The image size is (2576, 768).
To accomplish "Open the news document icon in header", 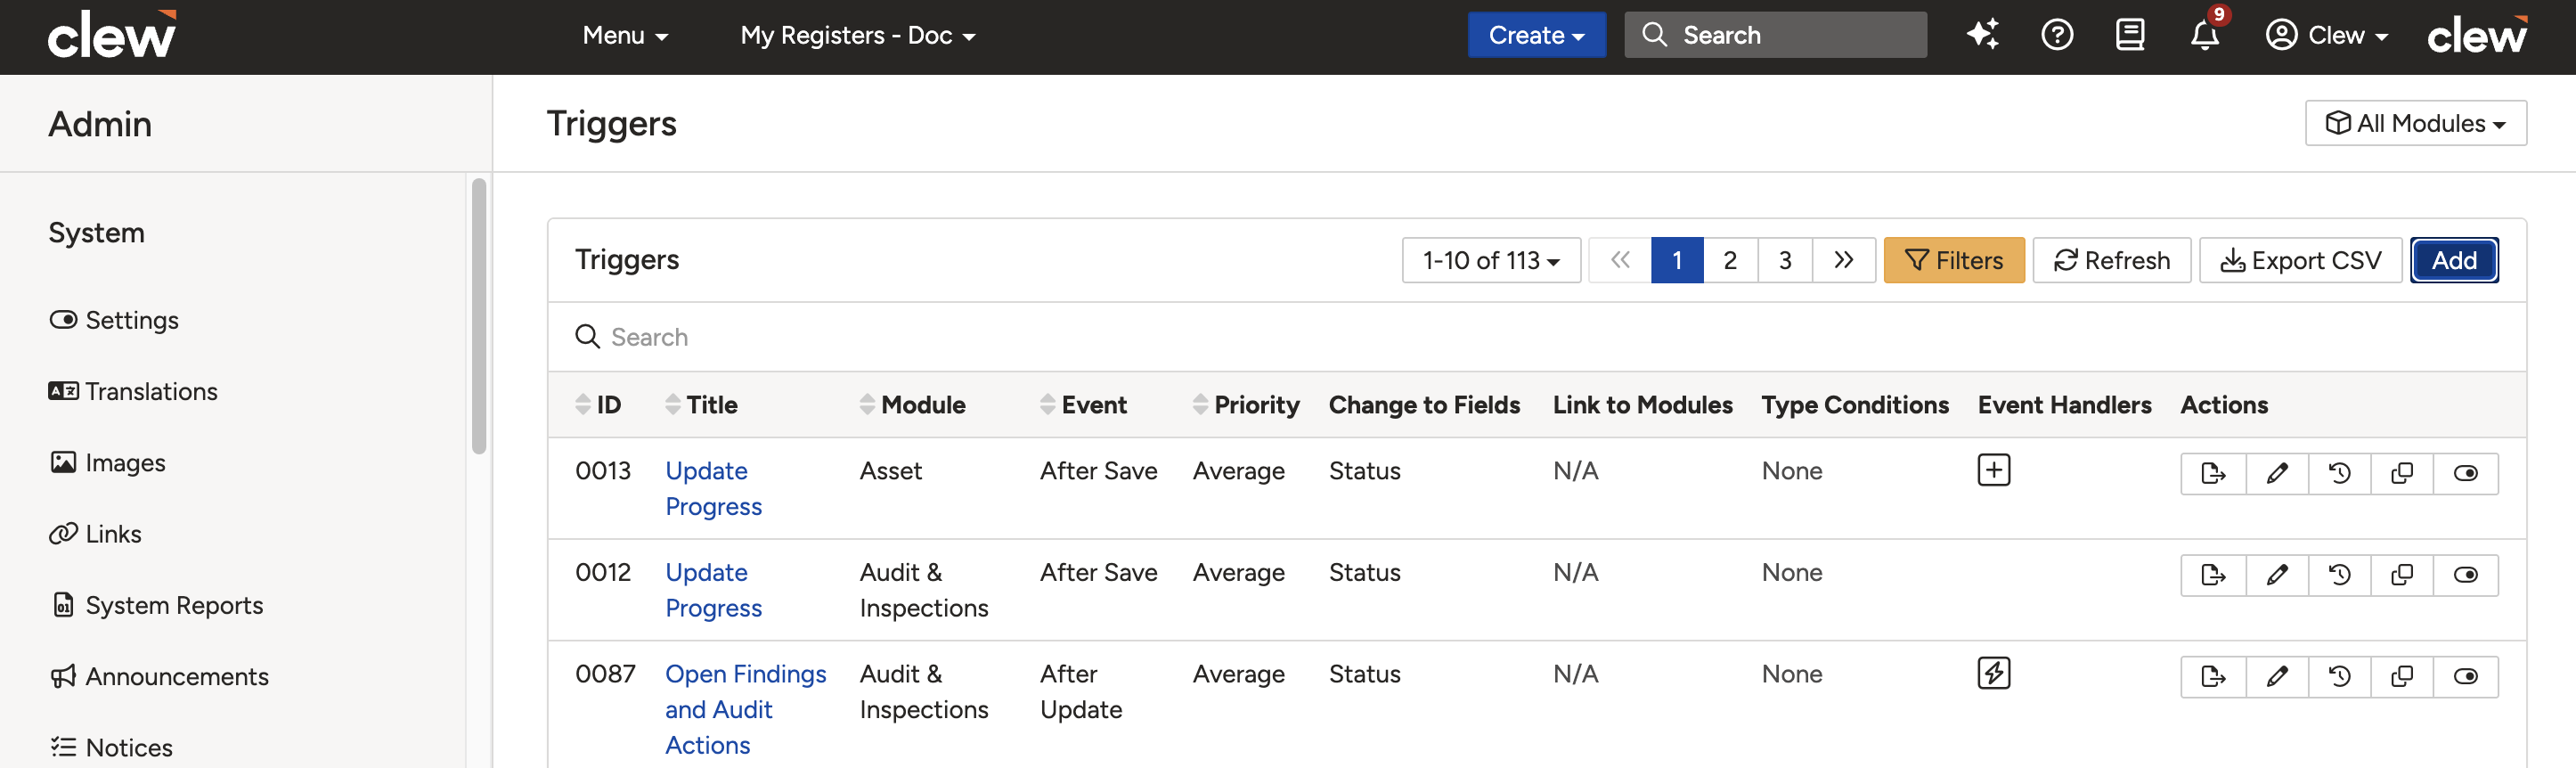I will coord(2130,35).
